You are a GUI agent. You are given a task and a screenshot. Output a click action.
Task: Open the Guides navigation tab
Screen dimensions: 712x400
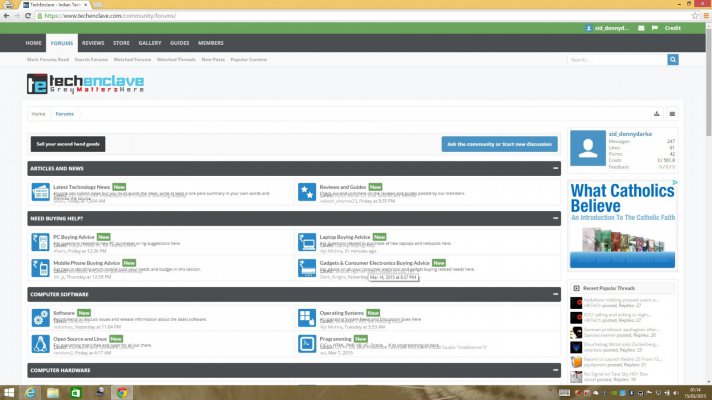(x=179, y=43)
